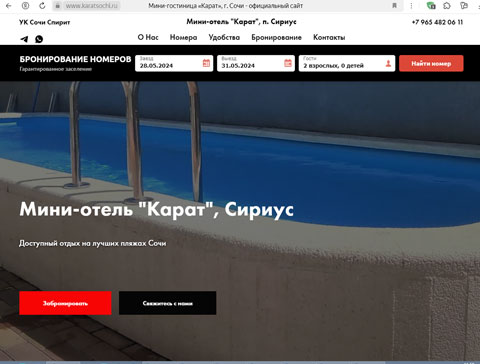Click the green shield protection icon
This screenshot has height=364, width=480.
(x=431, y=6)
